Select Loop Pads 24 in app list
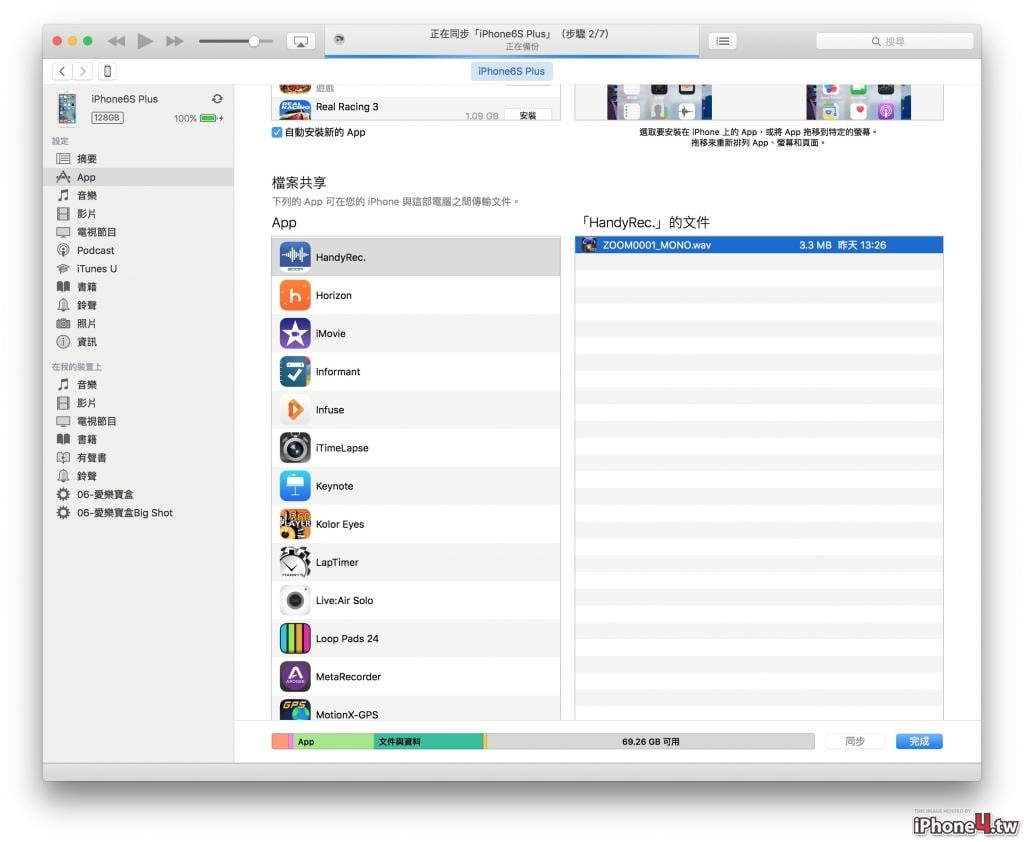This screenshot has width=1024, height=842. click(x=416, y=639)
